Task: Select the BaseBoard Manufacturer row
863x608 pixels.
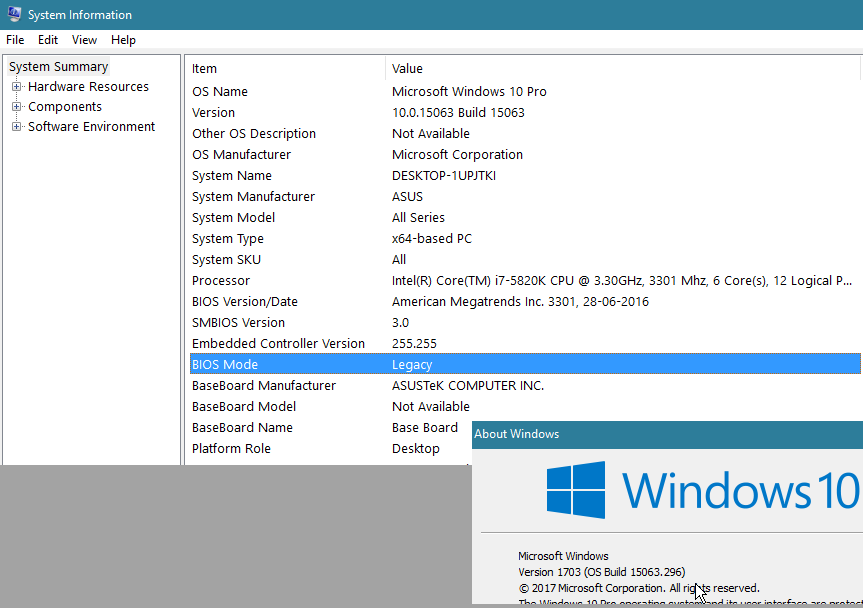Action: tap(525, 385)
